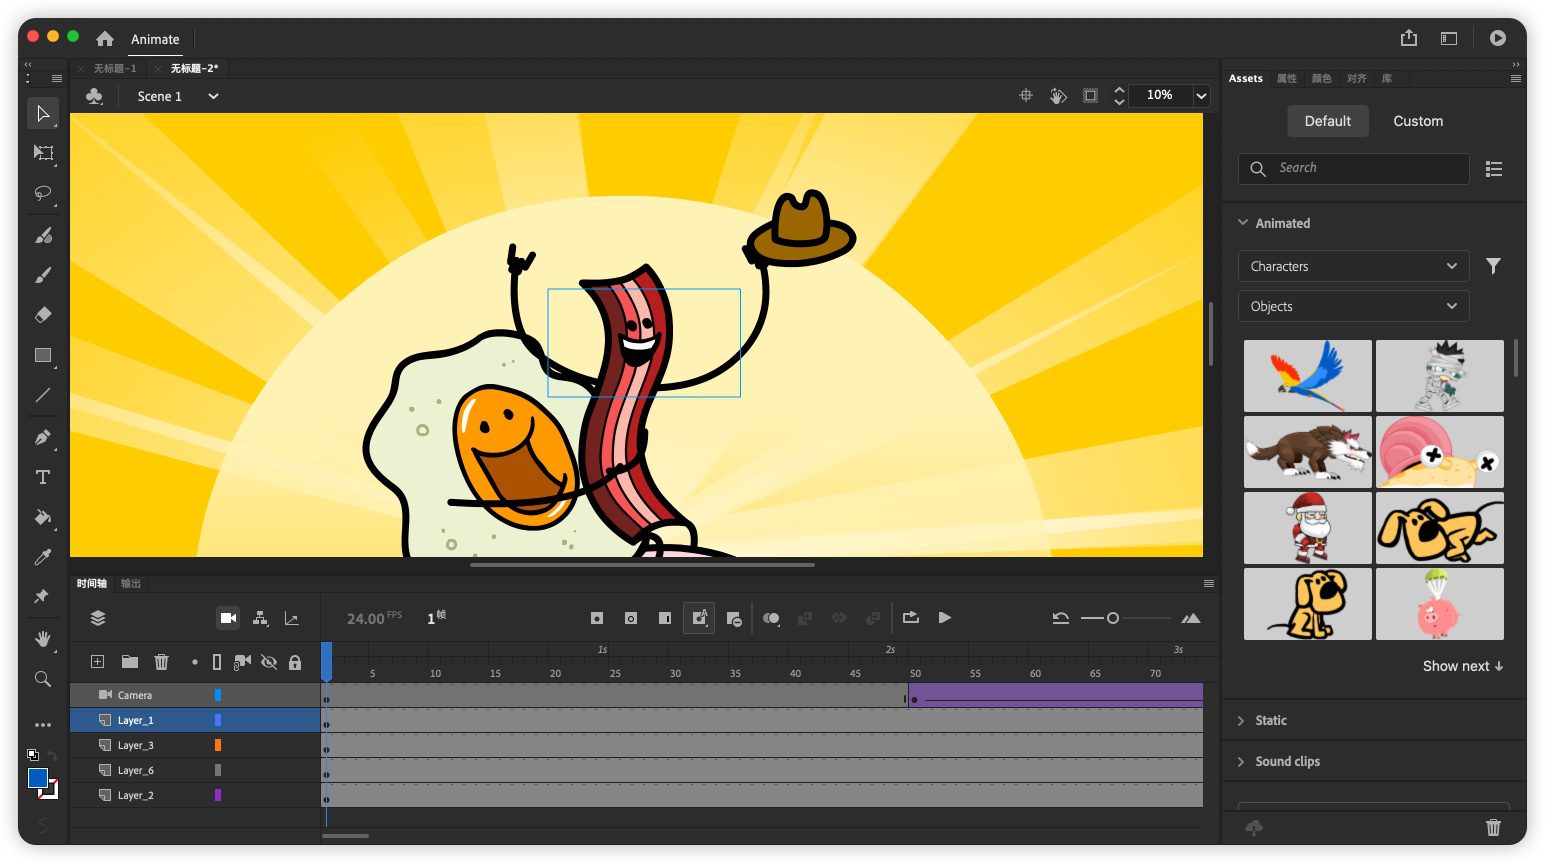The image size is (1545, 863).
Task: Select the Eraser tool
Action: click(x=43, y=315)
